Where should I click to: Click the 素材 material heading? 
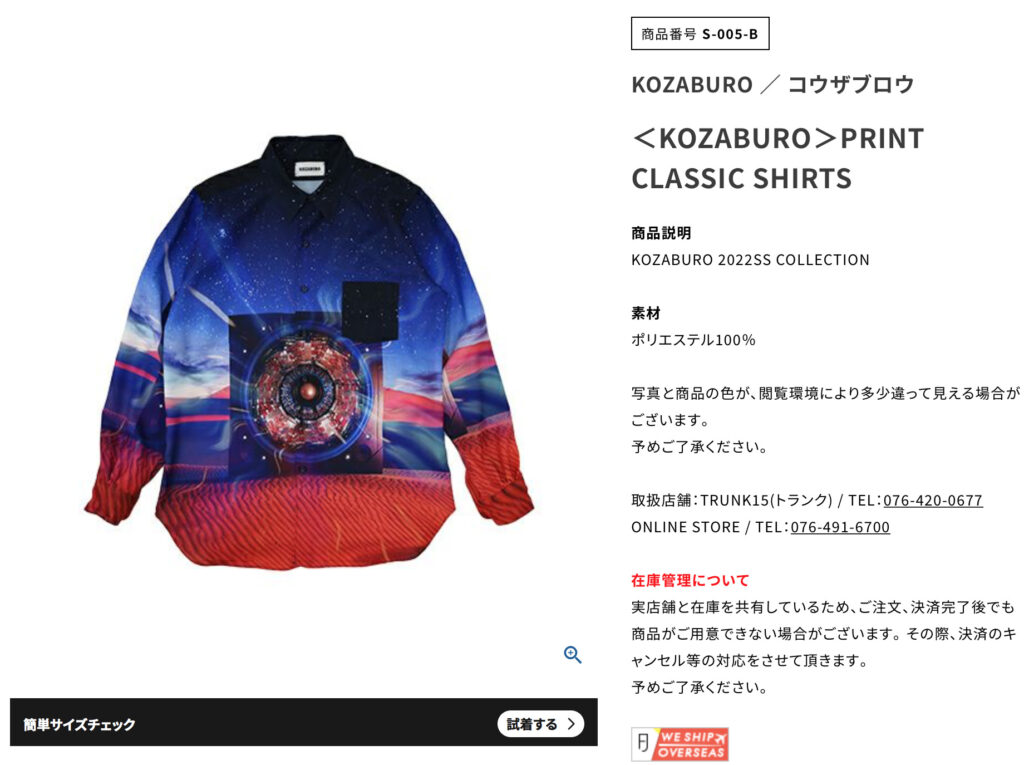[x=646, y=313]
